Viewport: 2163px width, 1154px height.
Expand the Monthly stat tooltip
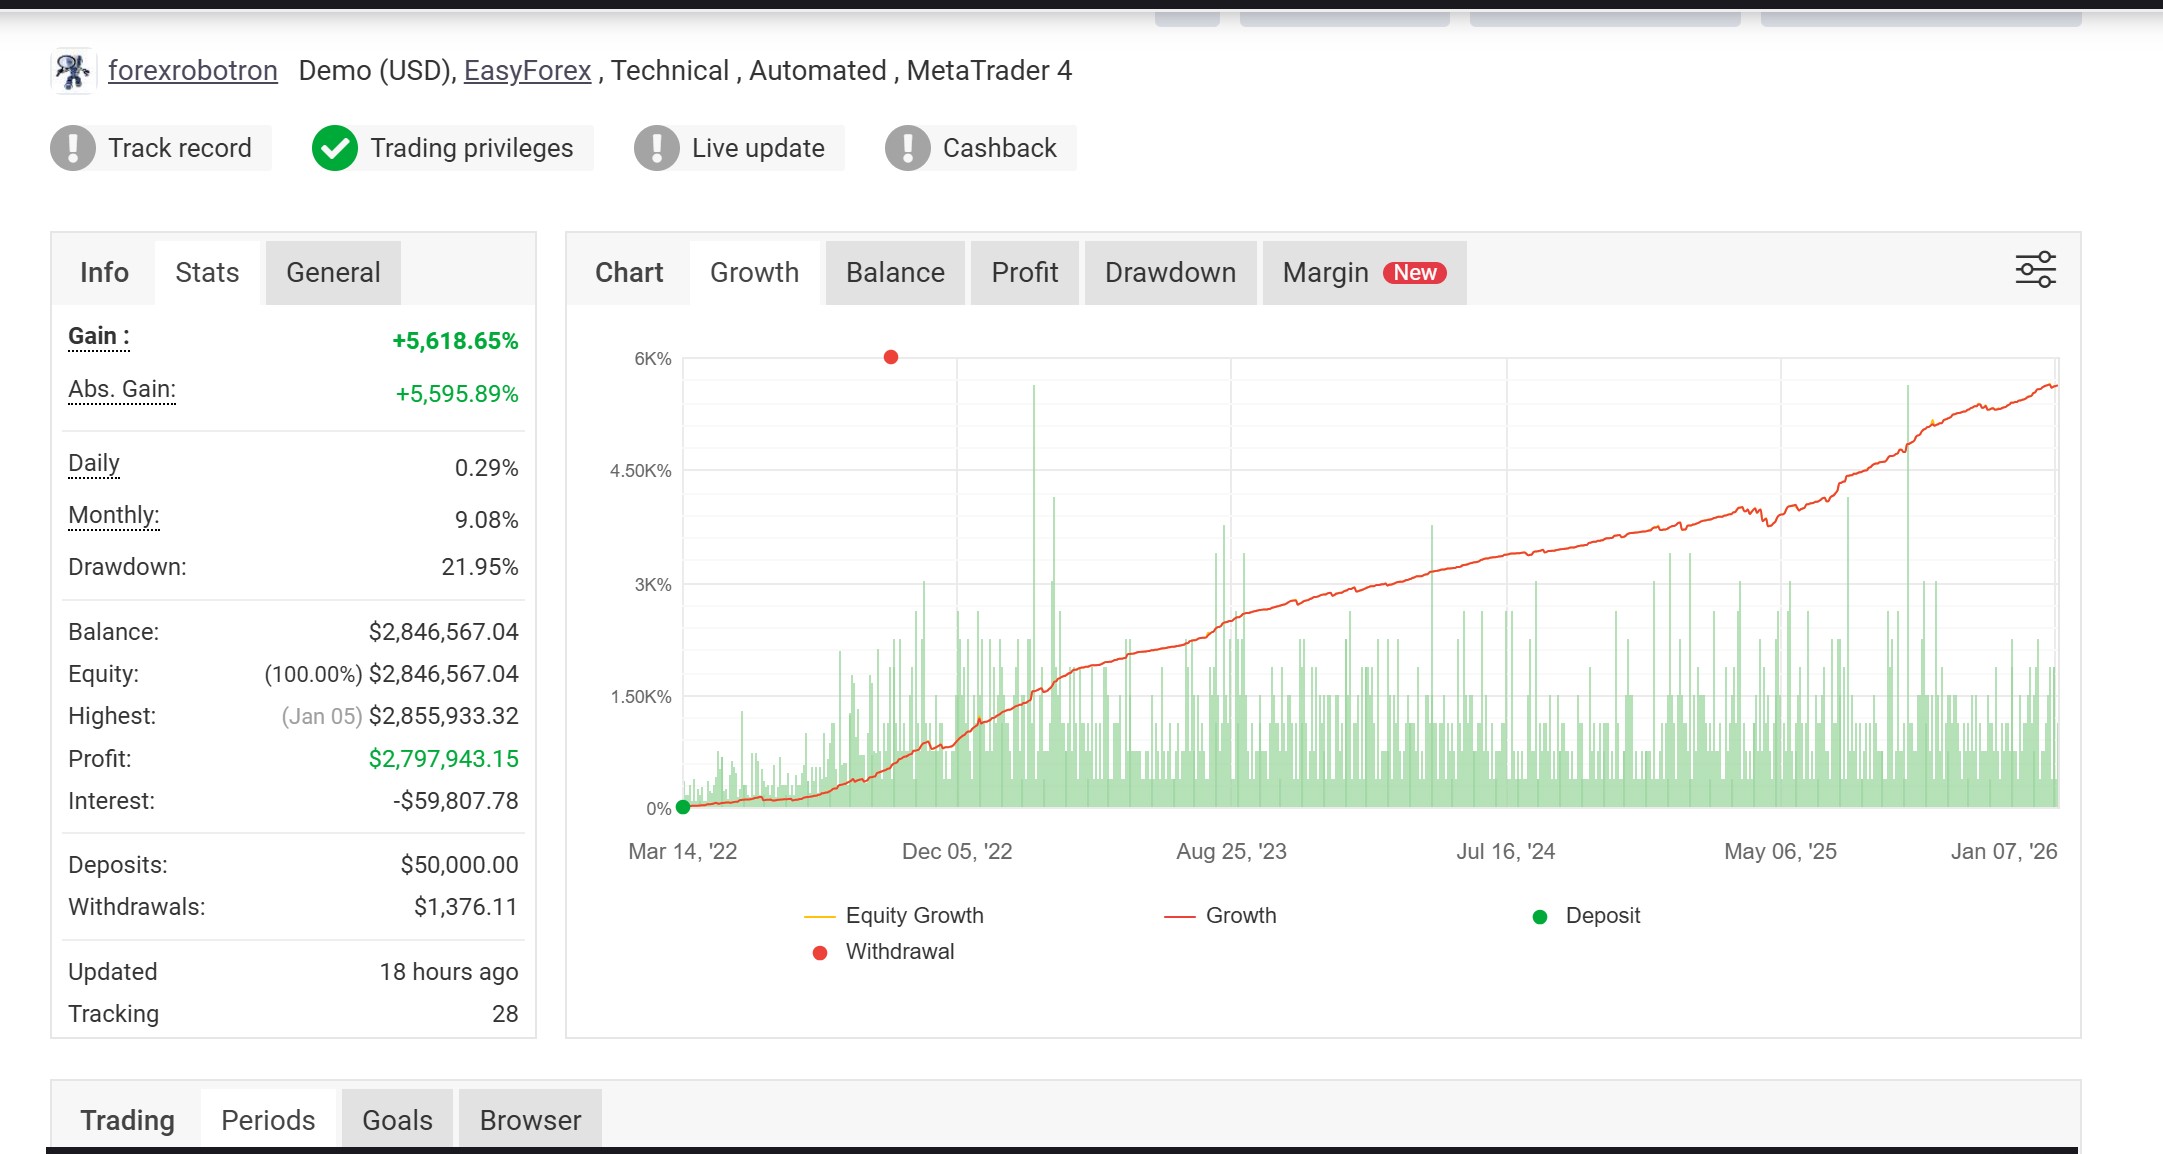coord(112,514)
